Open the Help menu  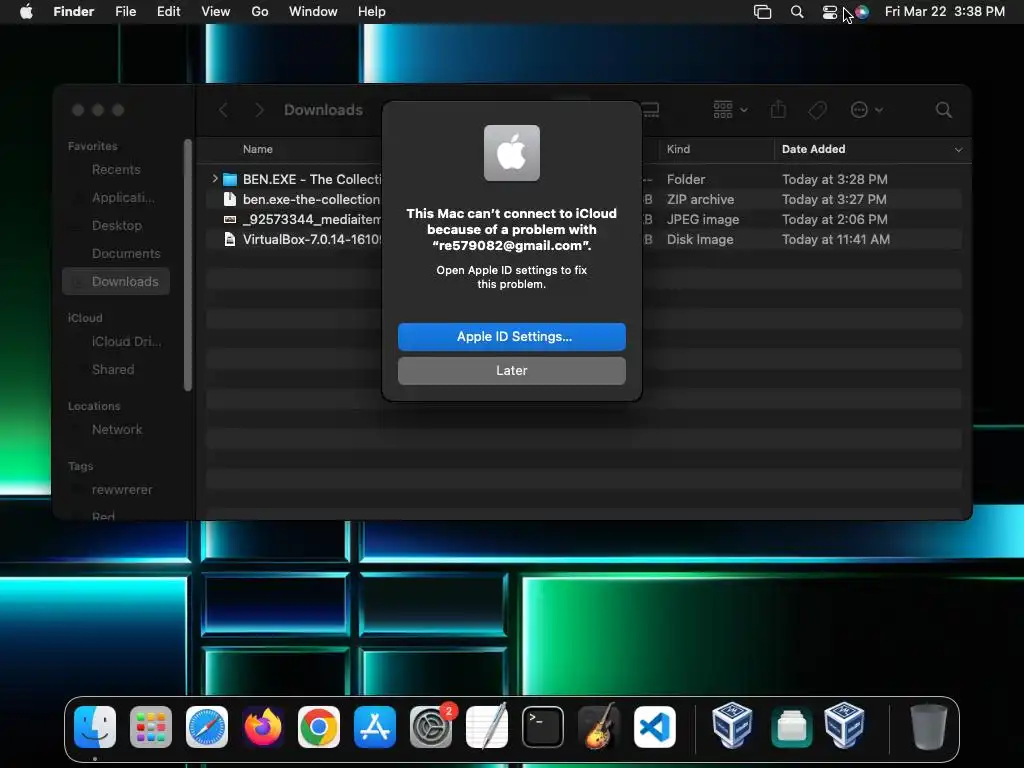click(372, 12)
